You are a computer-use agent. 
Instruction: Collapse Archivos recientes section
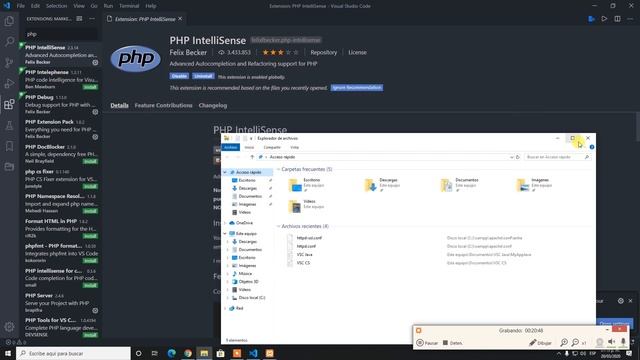point(279,226)
